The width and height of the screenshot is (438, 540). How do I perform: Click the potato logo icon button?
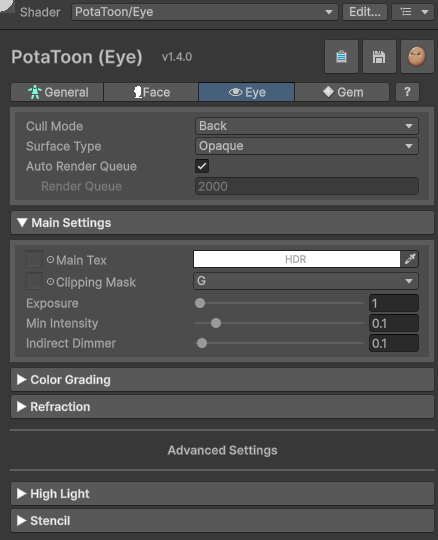(x=417, y=56)
